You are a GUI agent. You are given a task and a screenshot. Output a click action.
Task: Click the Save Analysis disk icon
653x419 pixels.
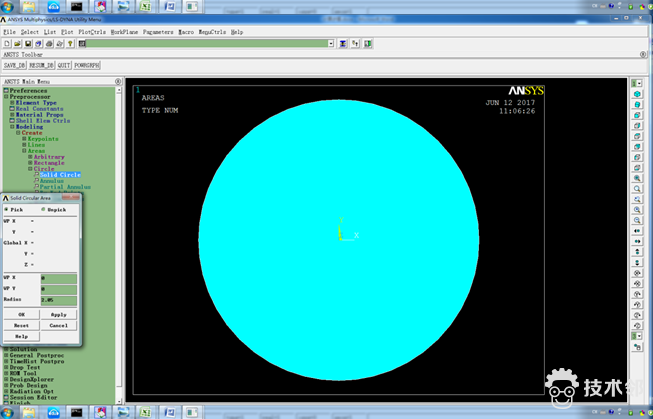coord(28,43)
